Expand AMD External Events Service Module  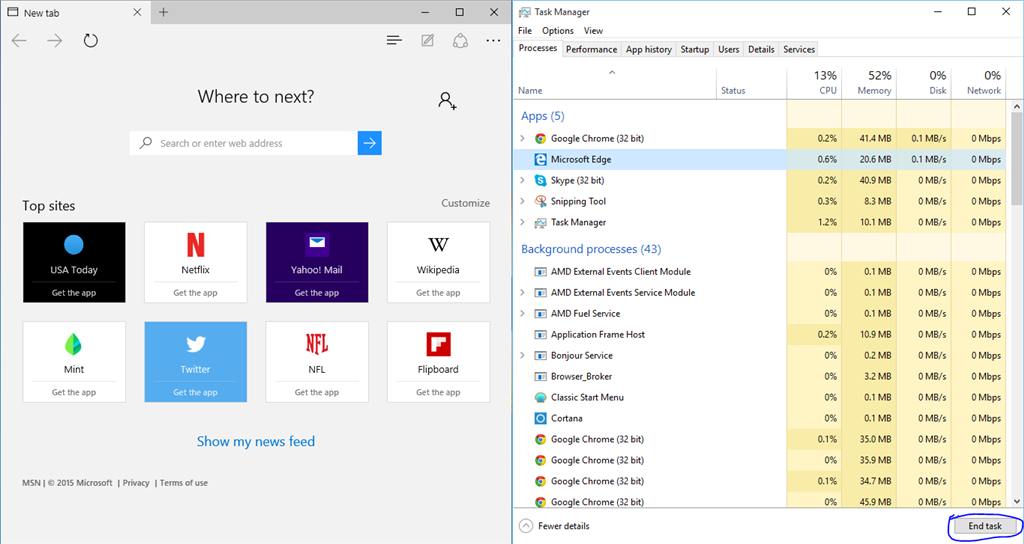(x=522, y=293)
